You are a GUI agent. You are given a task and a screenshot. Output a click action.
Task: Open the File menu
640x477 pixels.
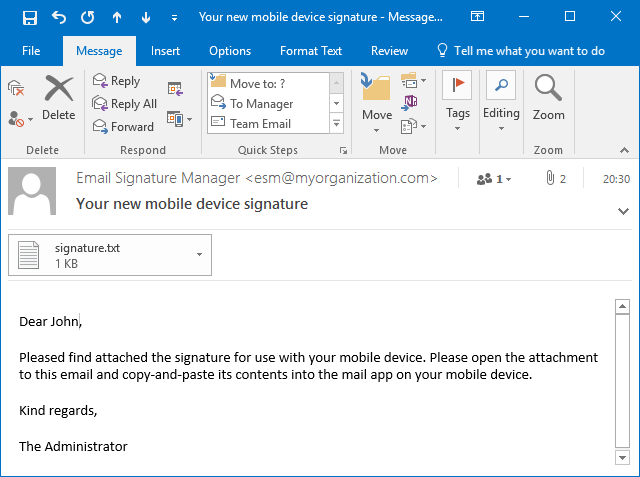tap(31, 51)
